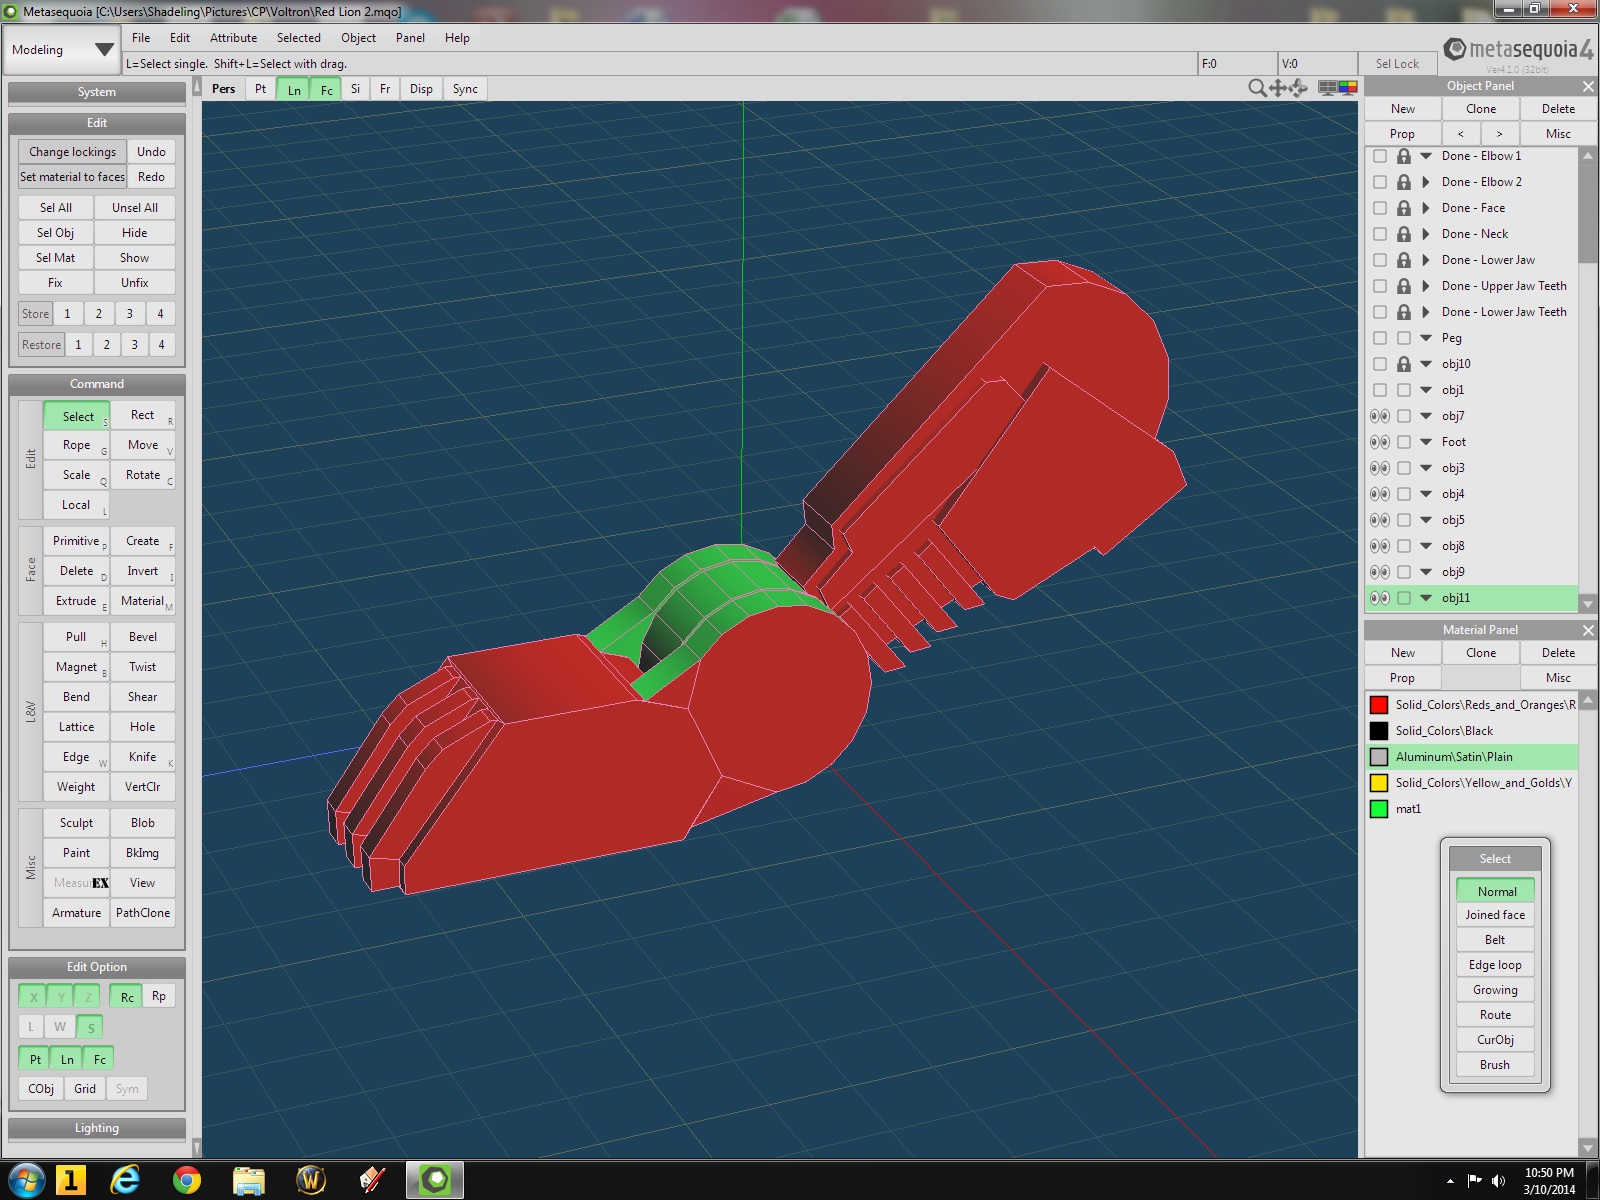
Task: Click the Undo button
Action: coord(151,152)
